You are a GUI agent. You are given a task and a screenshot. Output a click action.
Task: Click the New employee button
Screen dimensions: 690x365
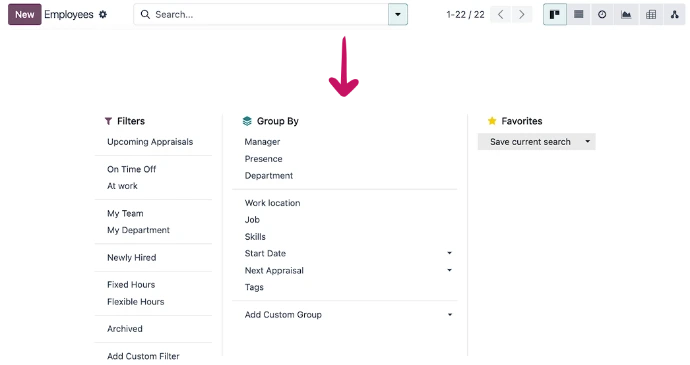(x=25, y=15)
